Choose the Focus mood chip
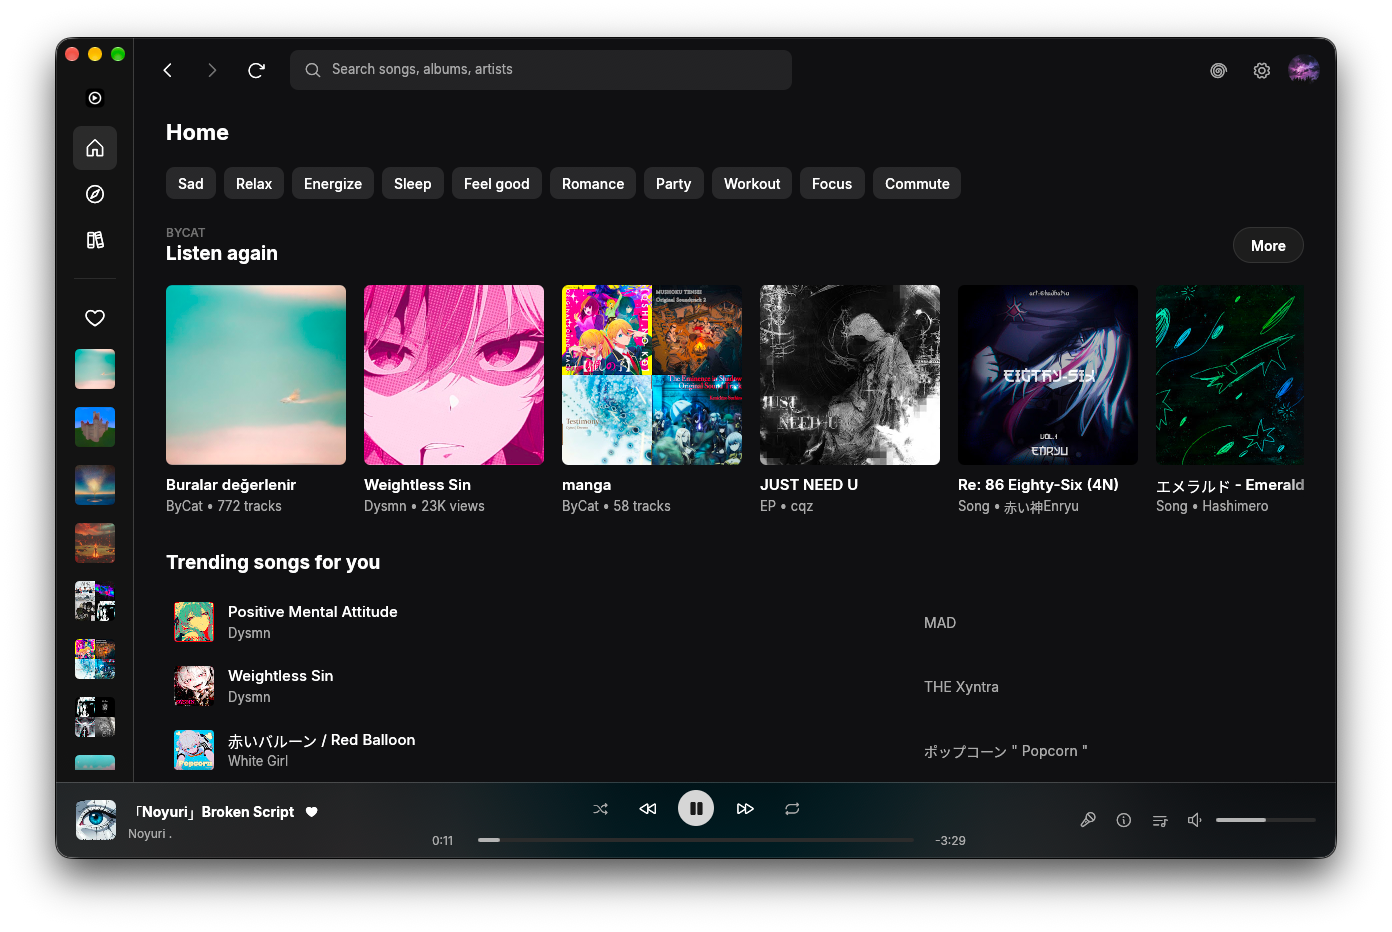The image size is (1392, 932). click(x=832, y=183)
